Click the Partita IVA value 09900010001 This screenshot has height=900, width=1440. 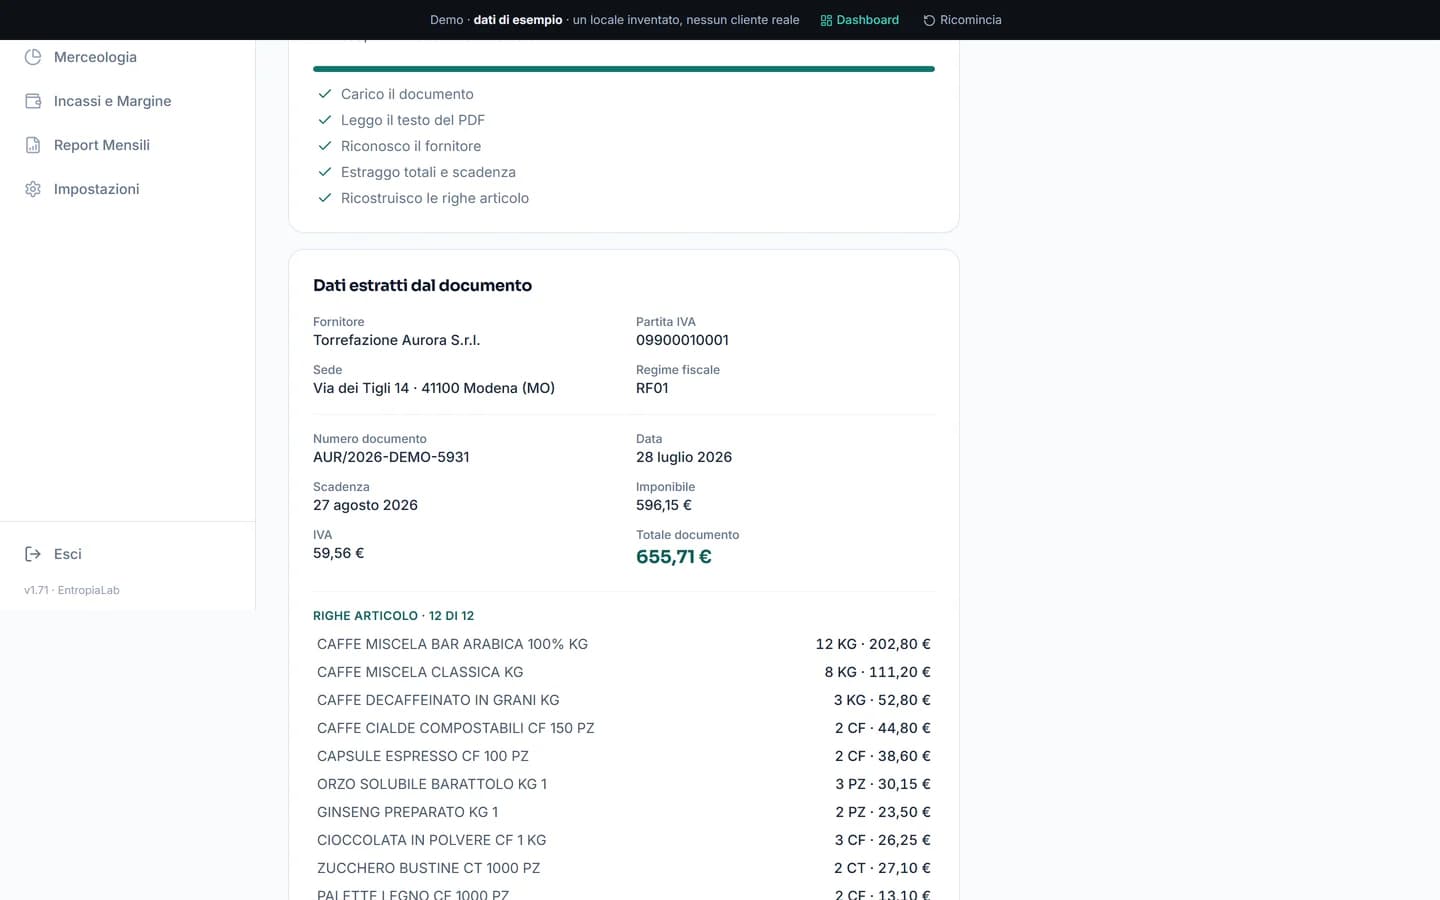pyautogui.click(x=682, y=340)
